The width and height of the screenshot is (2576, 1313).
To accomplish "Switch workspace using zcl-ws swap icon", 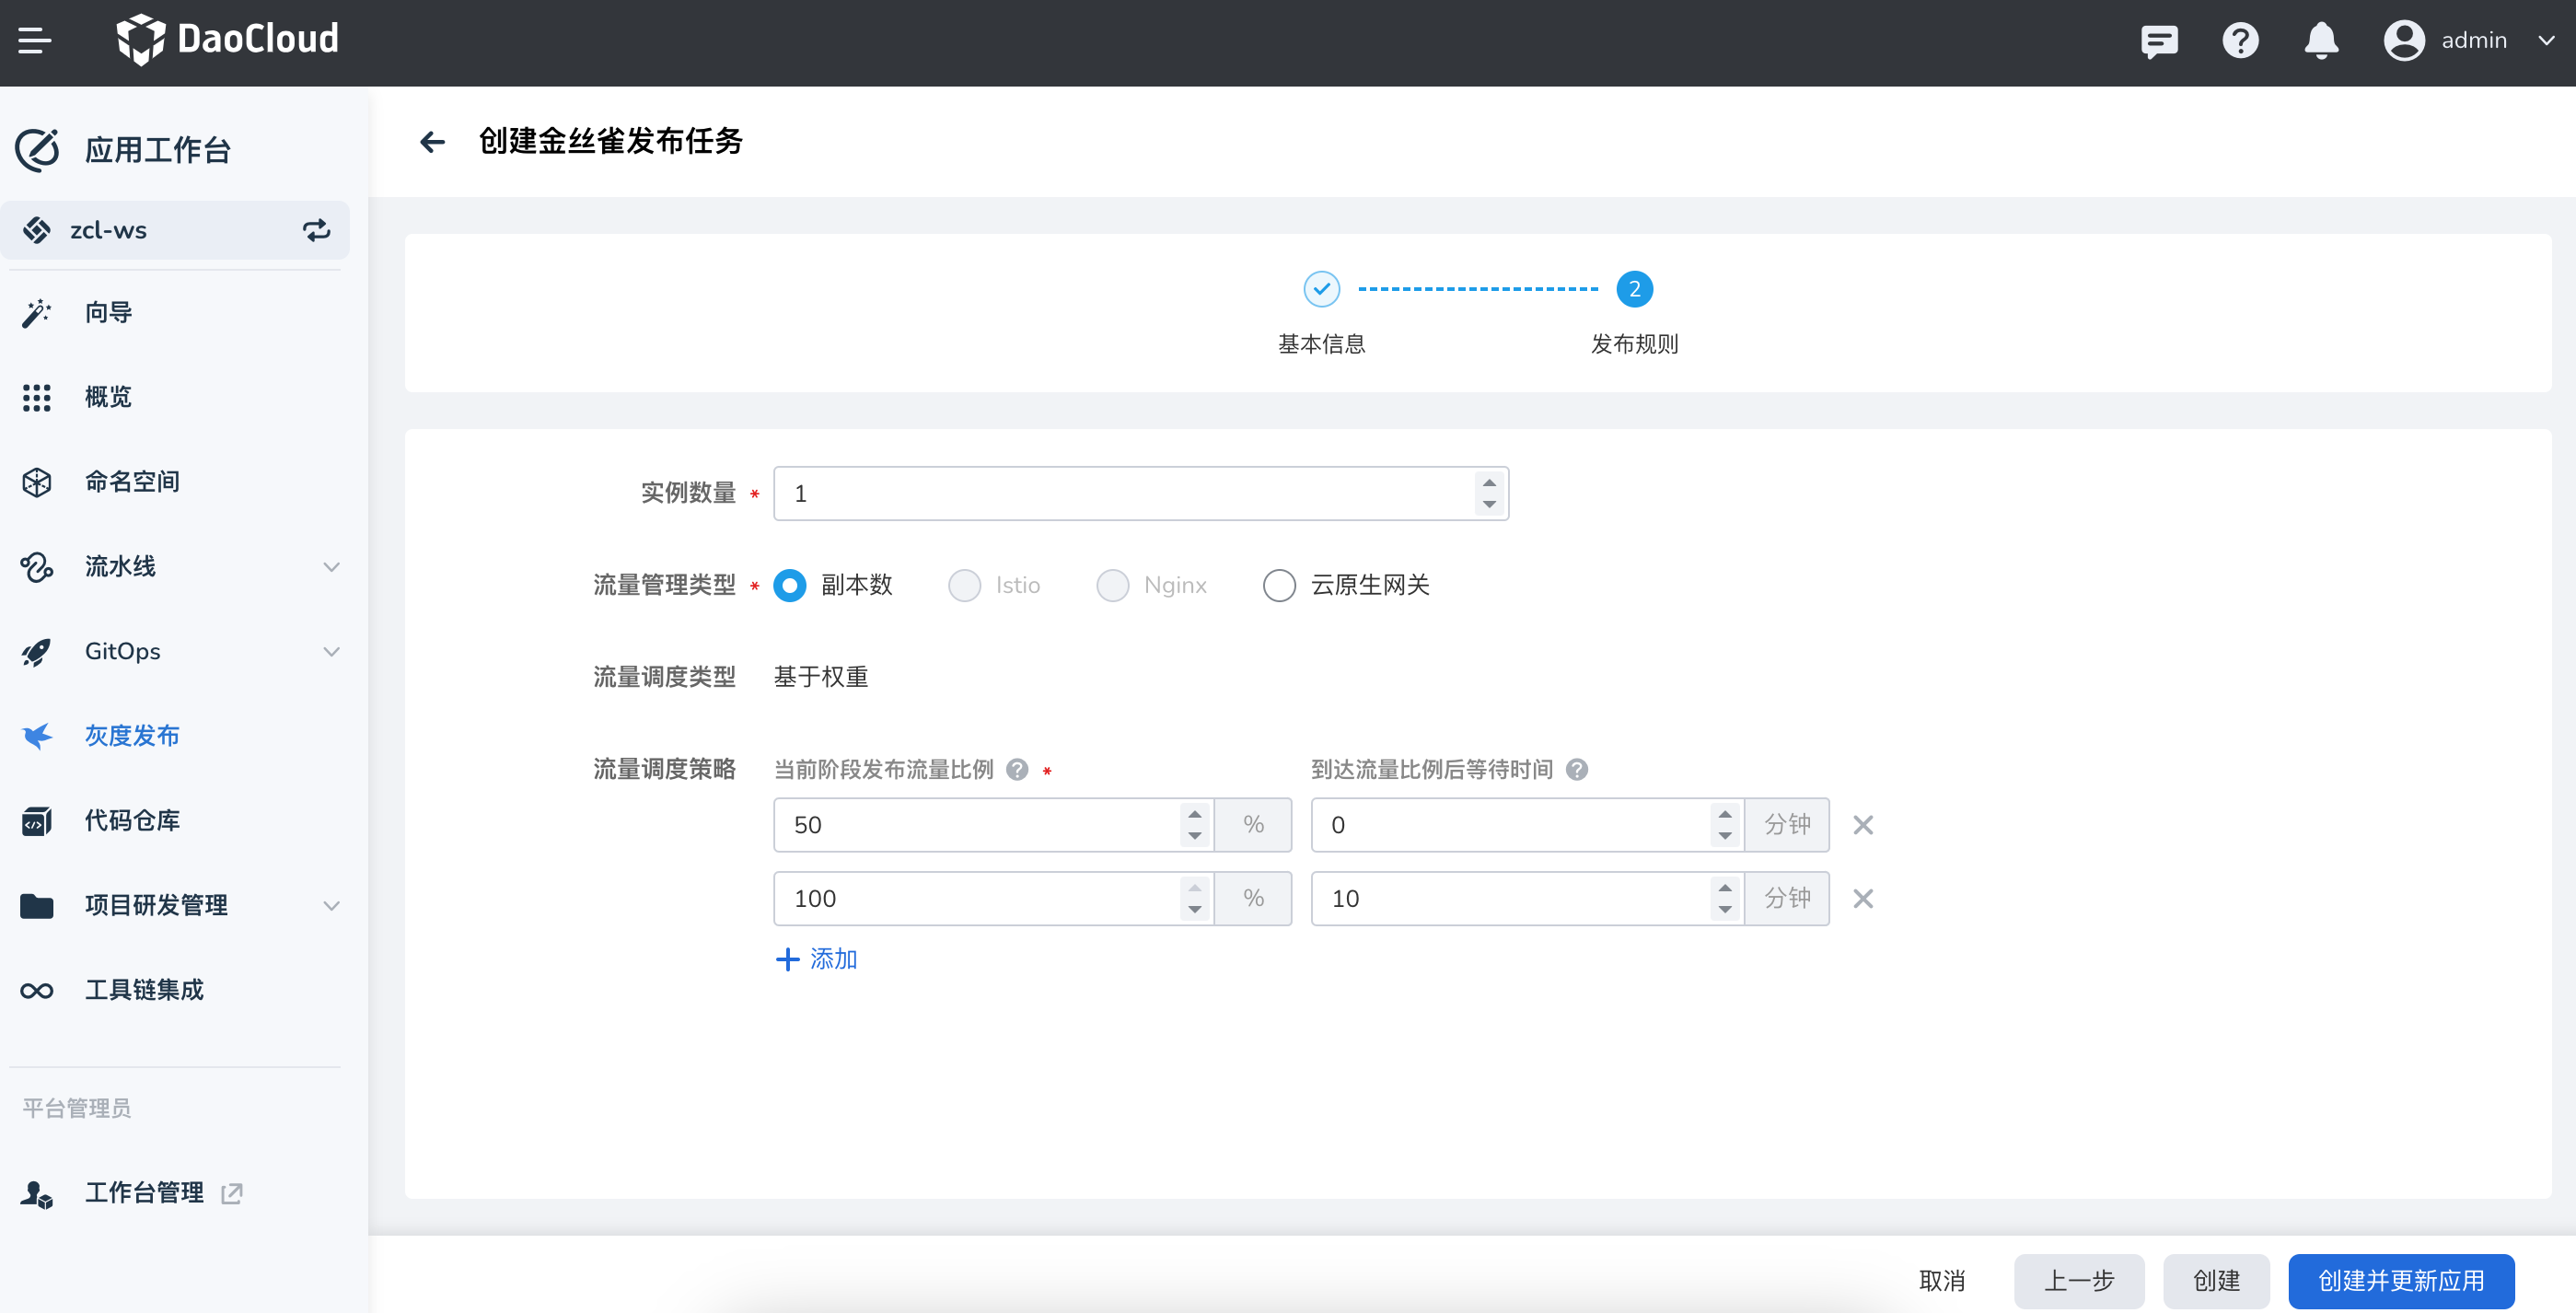I will [316, 231].
